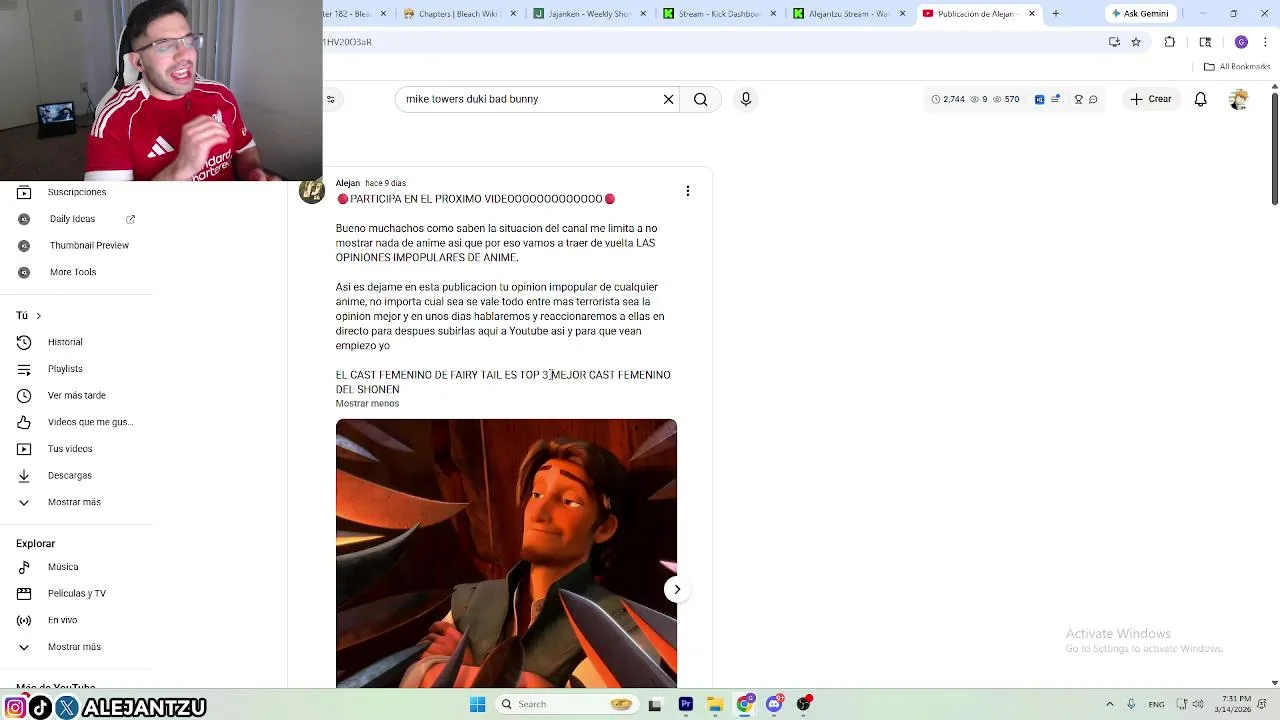This screenshot has width=1280, height=720.
Task: Open post options three-dot menu
Action: (687, 191)
